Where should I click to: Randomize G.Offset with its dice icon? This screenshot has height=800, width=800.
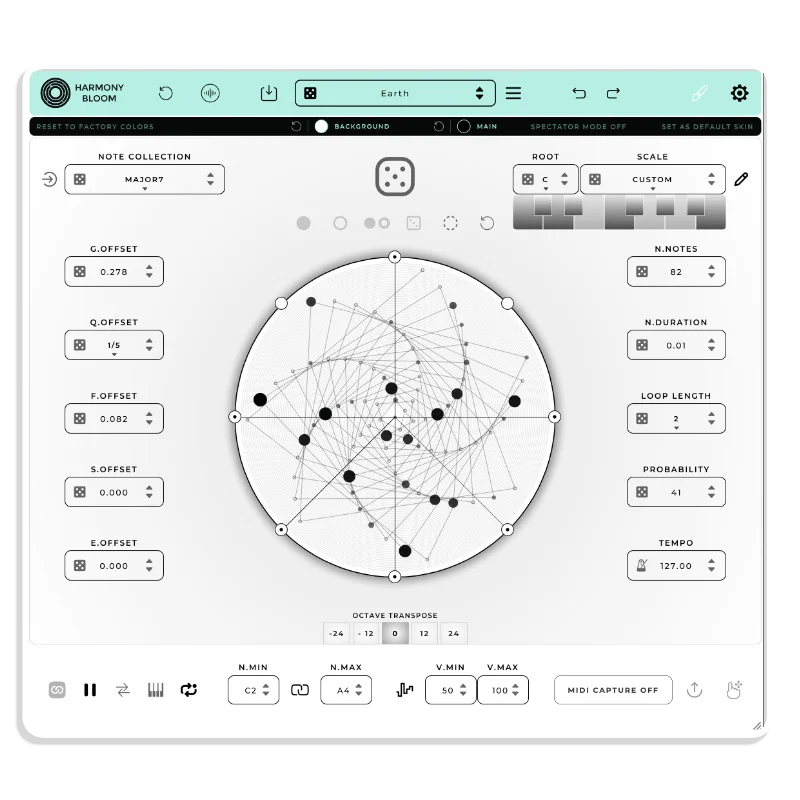(x=80, y=272)
